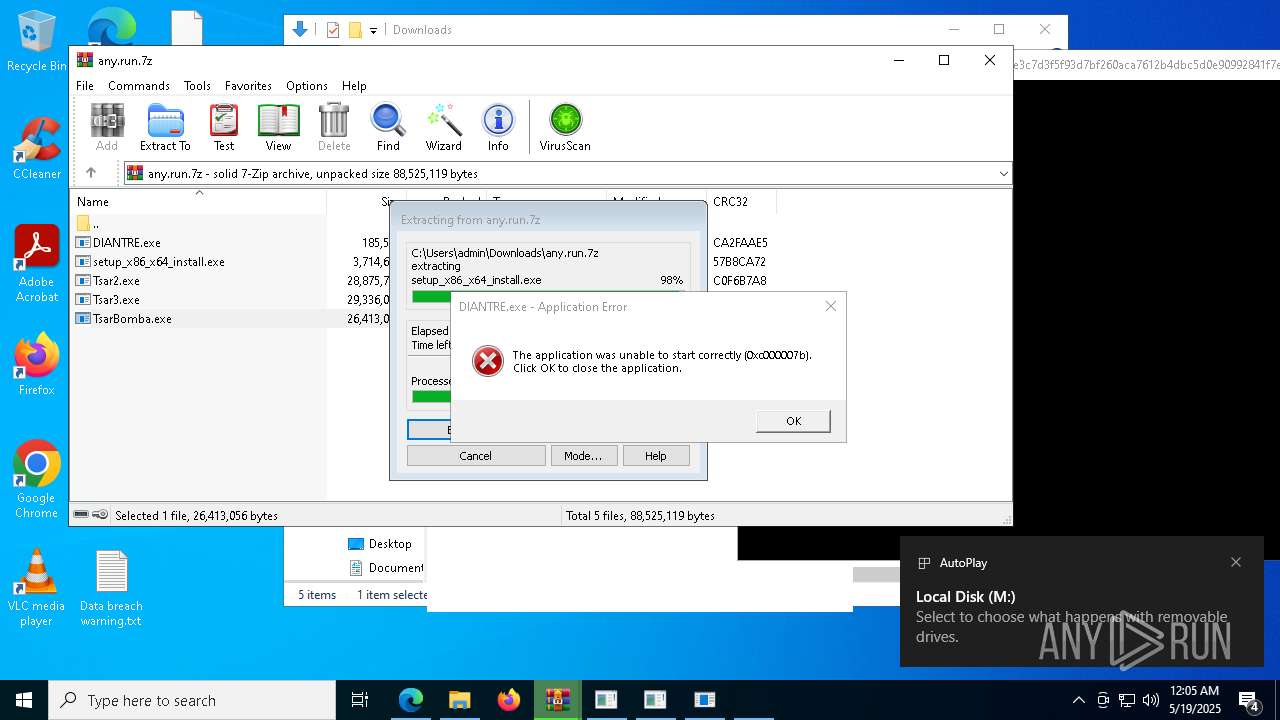The width and height of the screenshot is (1280, 720).
Task: Open the Help menu
Action: (354, 86)
